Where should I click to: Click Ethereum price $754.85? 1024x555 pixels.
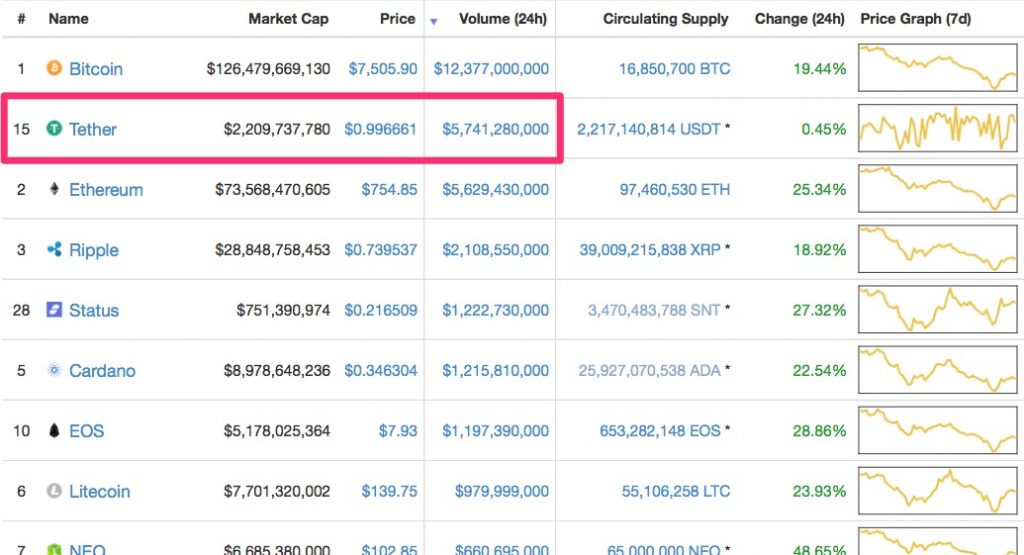pos(389,189)
